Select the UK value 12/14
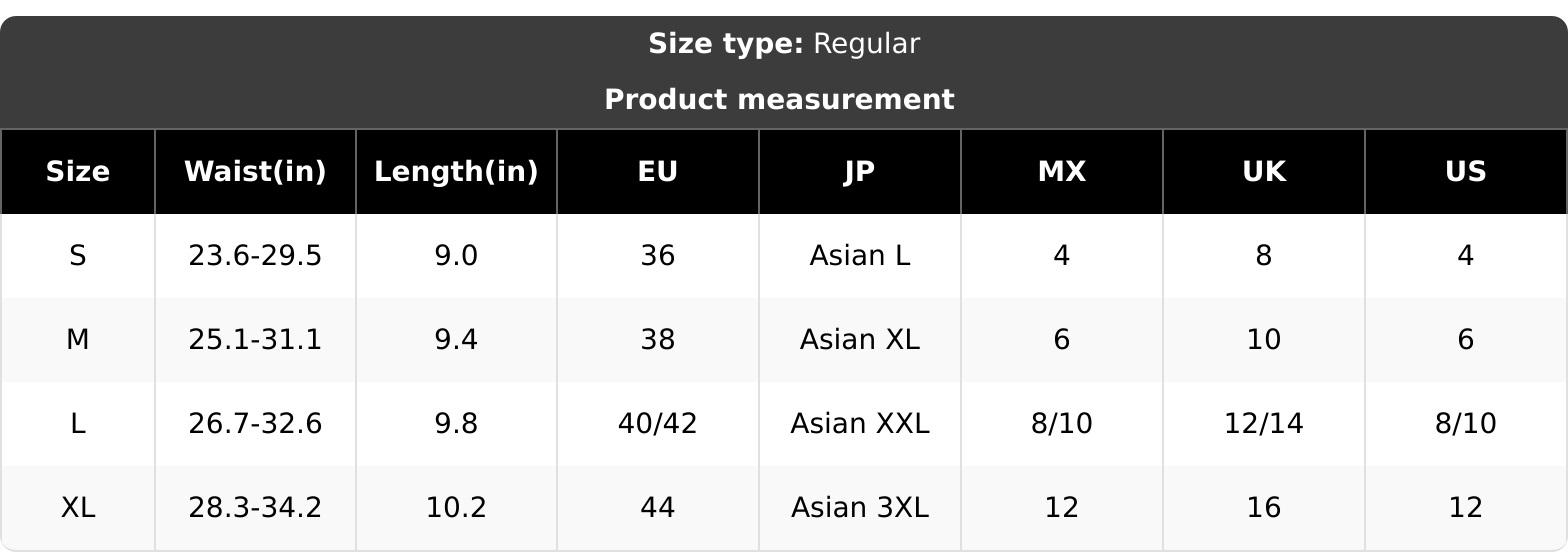The height and width of the screenshot is (552, 1568). tap(1264, 424)
